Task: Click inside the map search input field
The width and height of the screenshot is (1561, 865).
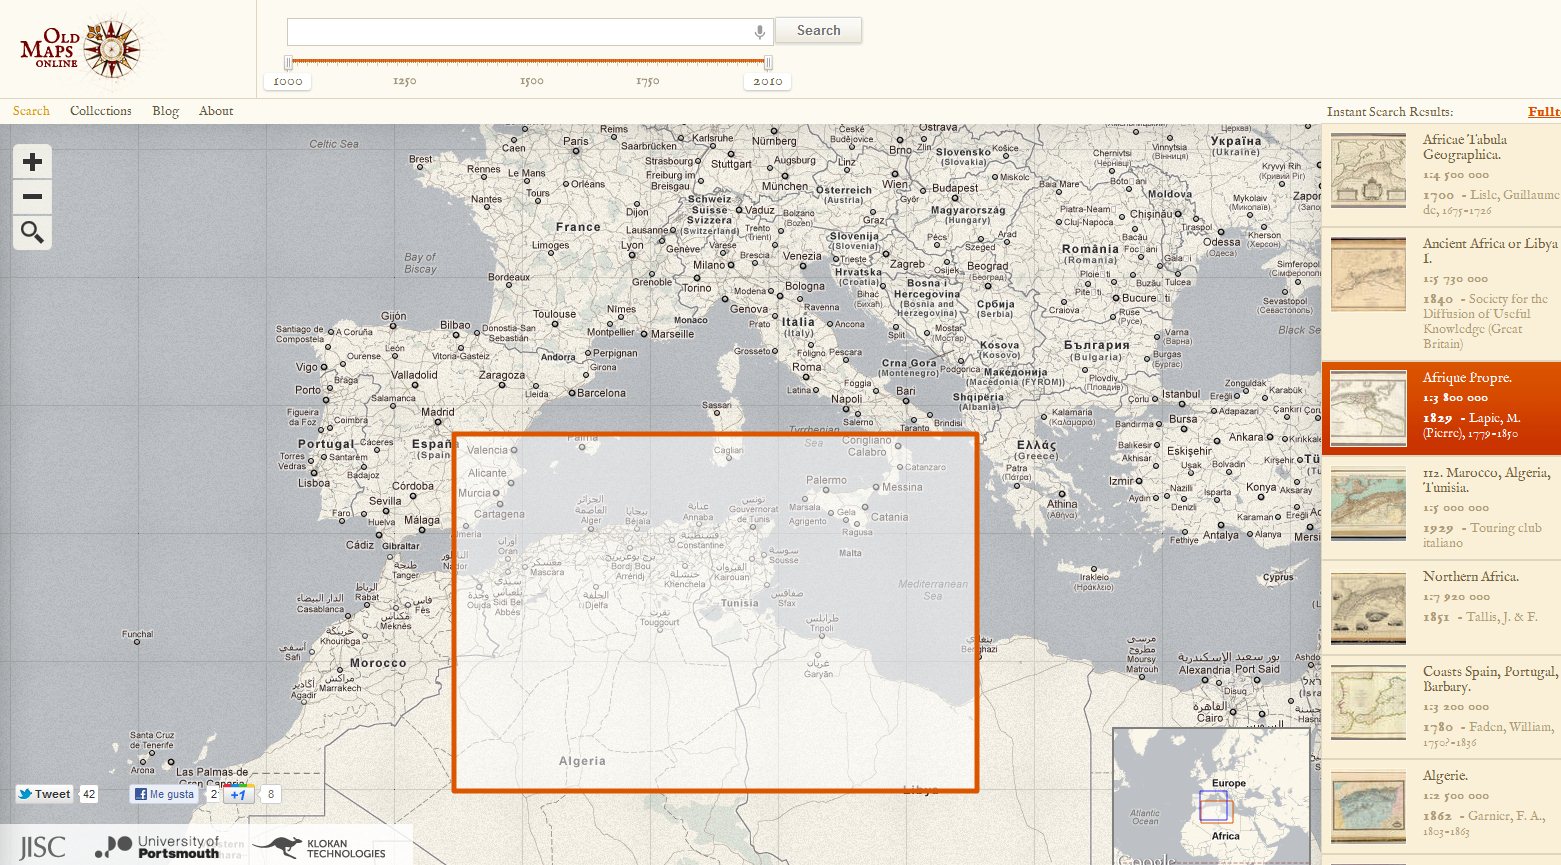Action: pos(520,30)
